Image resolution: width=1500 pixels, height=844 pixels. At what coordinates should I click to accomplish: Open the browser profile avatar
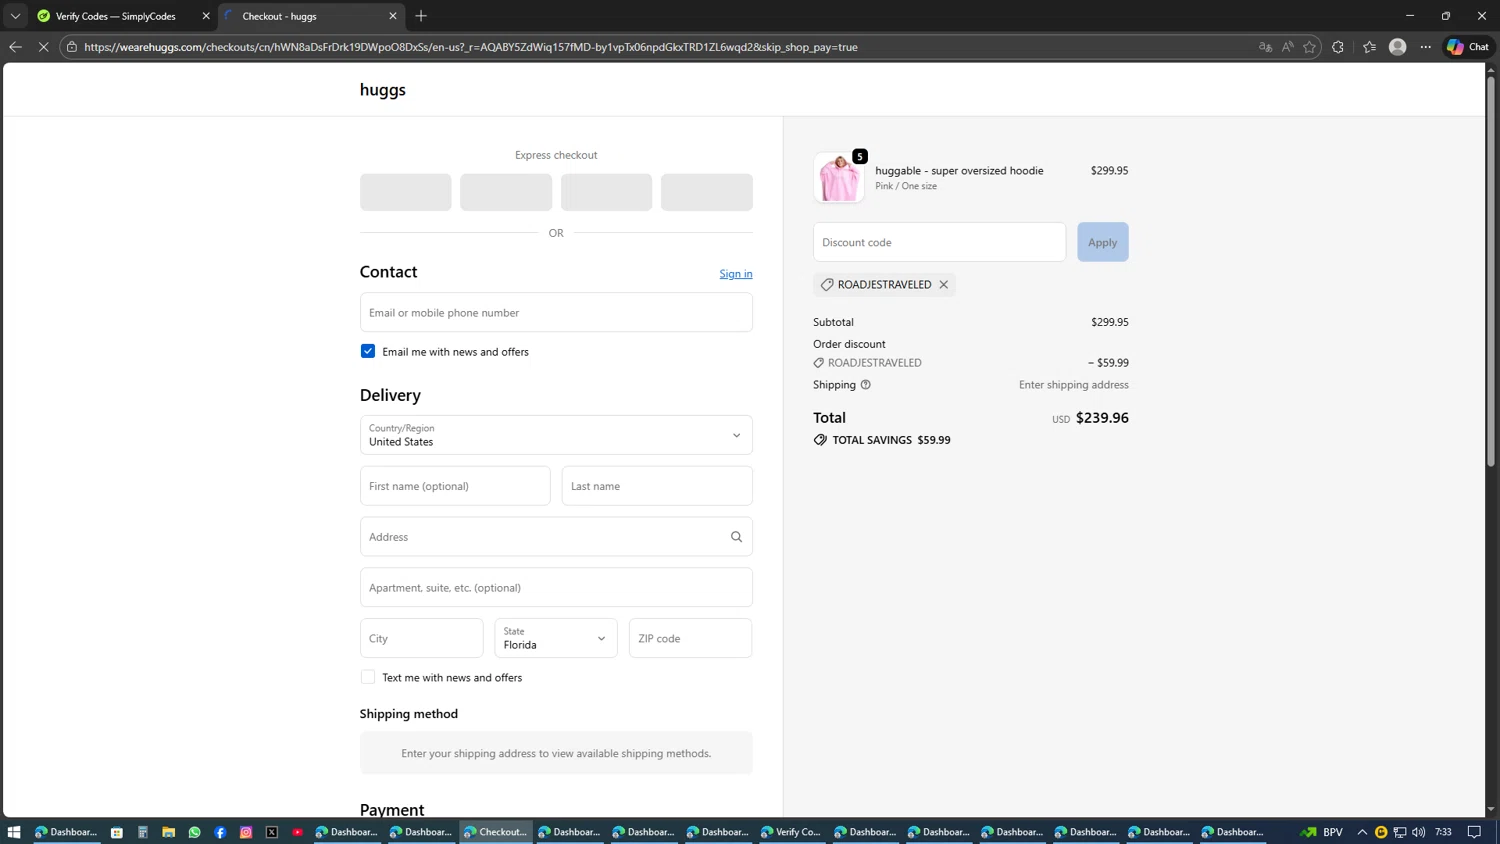[1398, 47]
